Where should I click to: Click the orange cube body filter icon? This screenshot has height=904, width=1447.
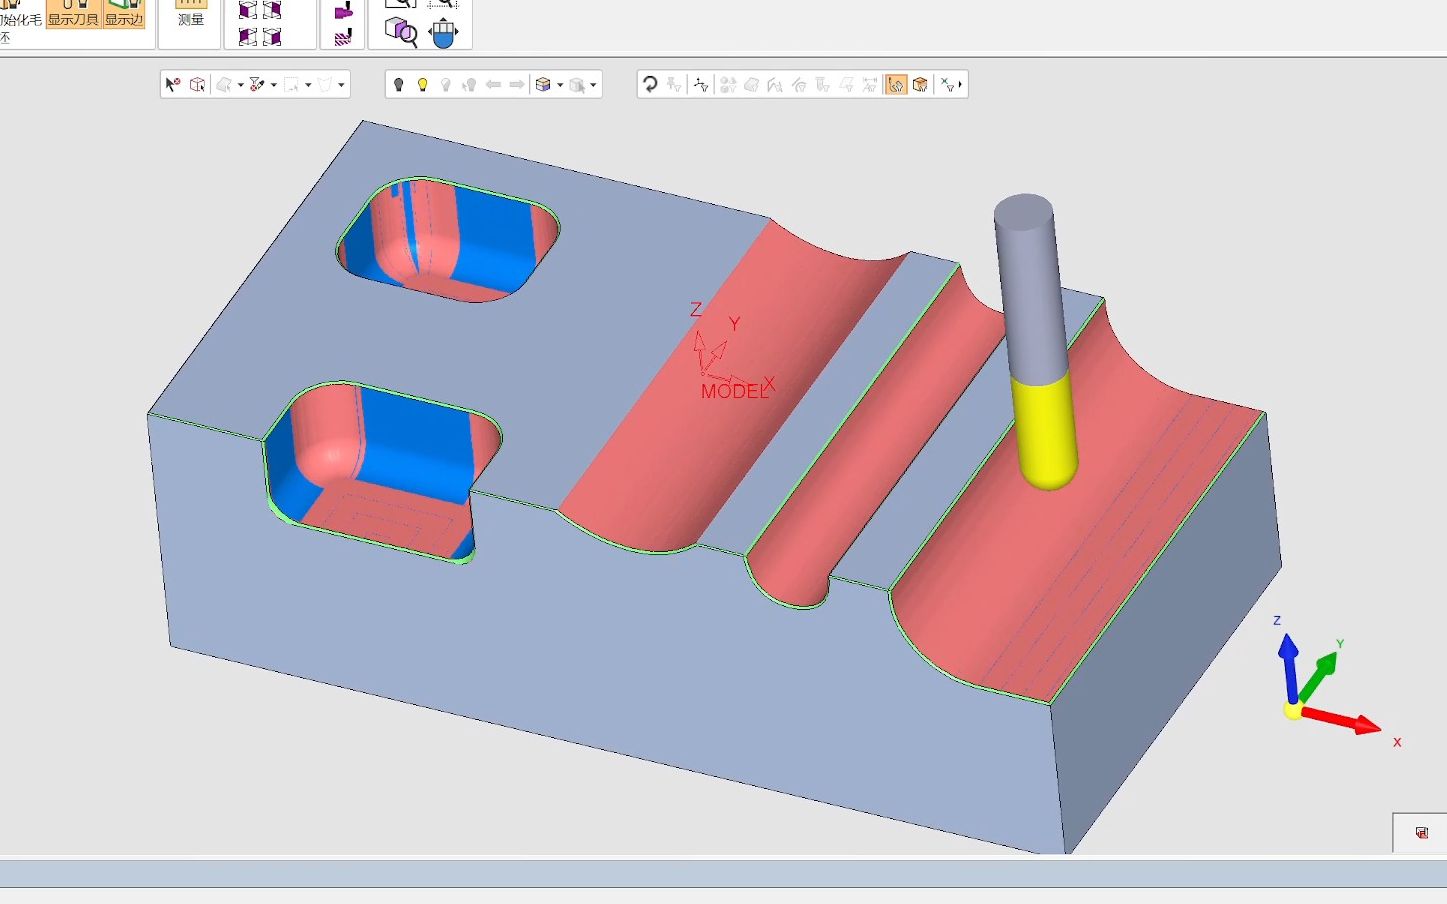point(920,85)
